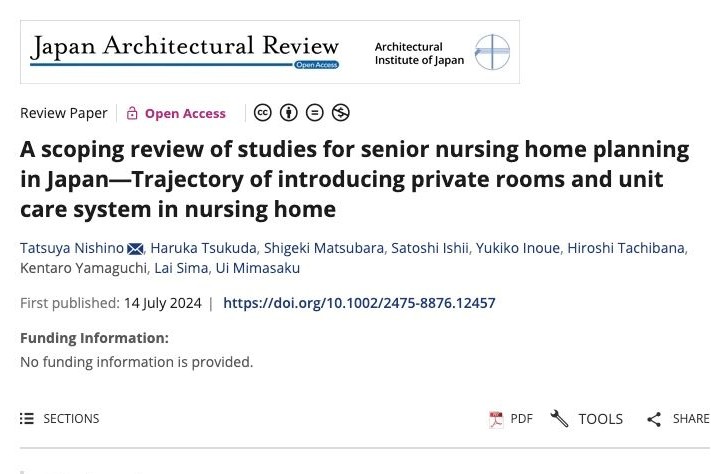Click the Open Access label link

pos(185,114)
